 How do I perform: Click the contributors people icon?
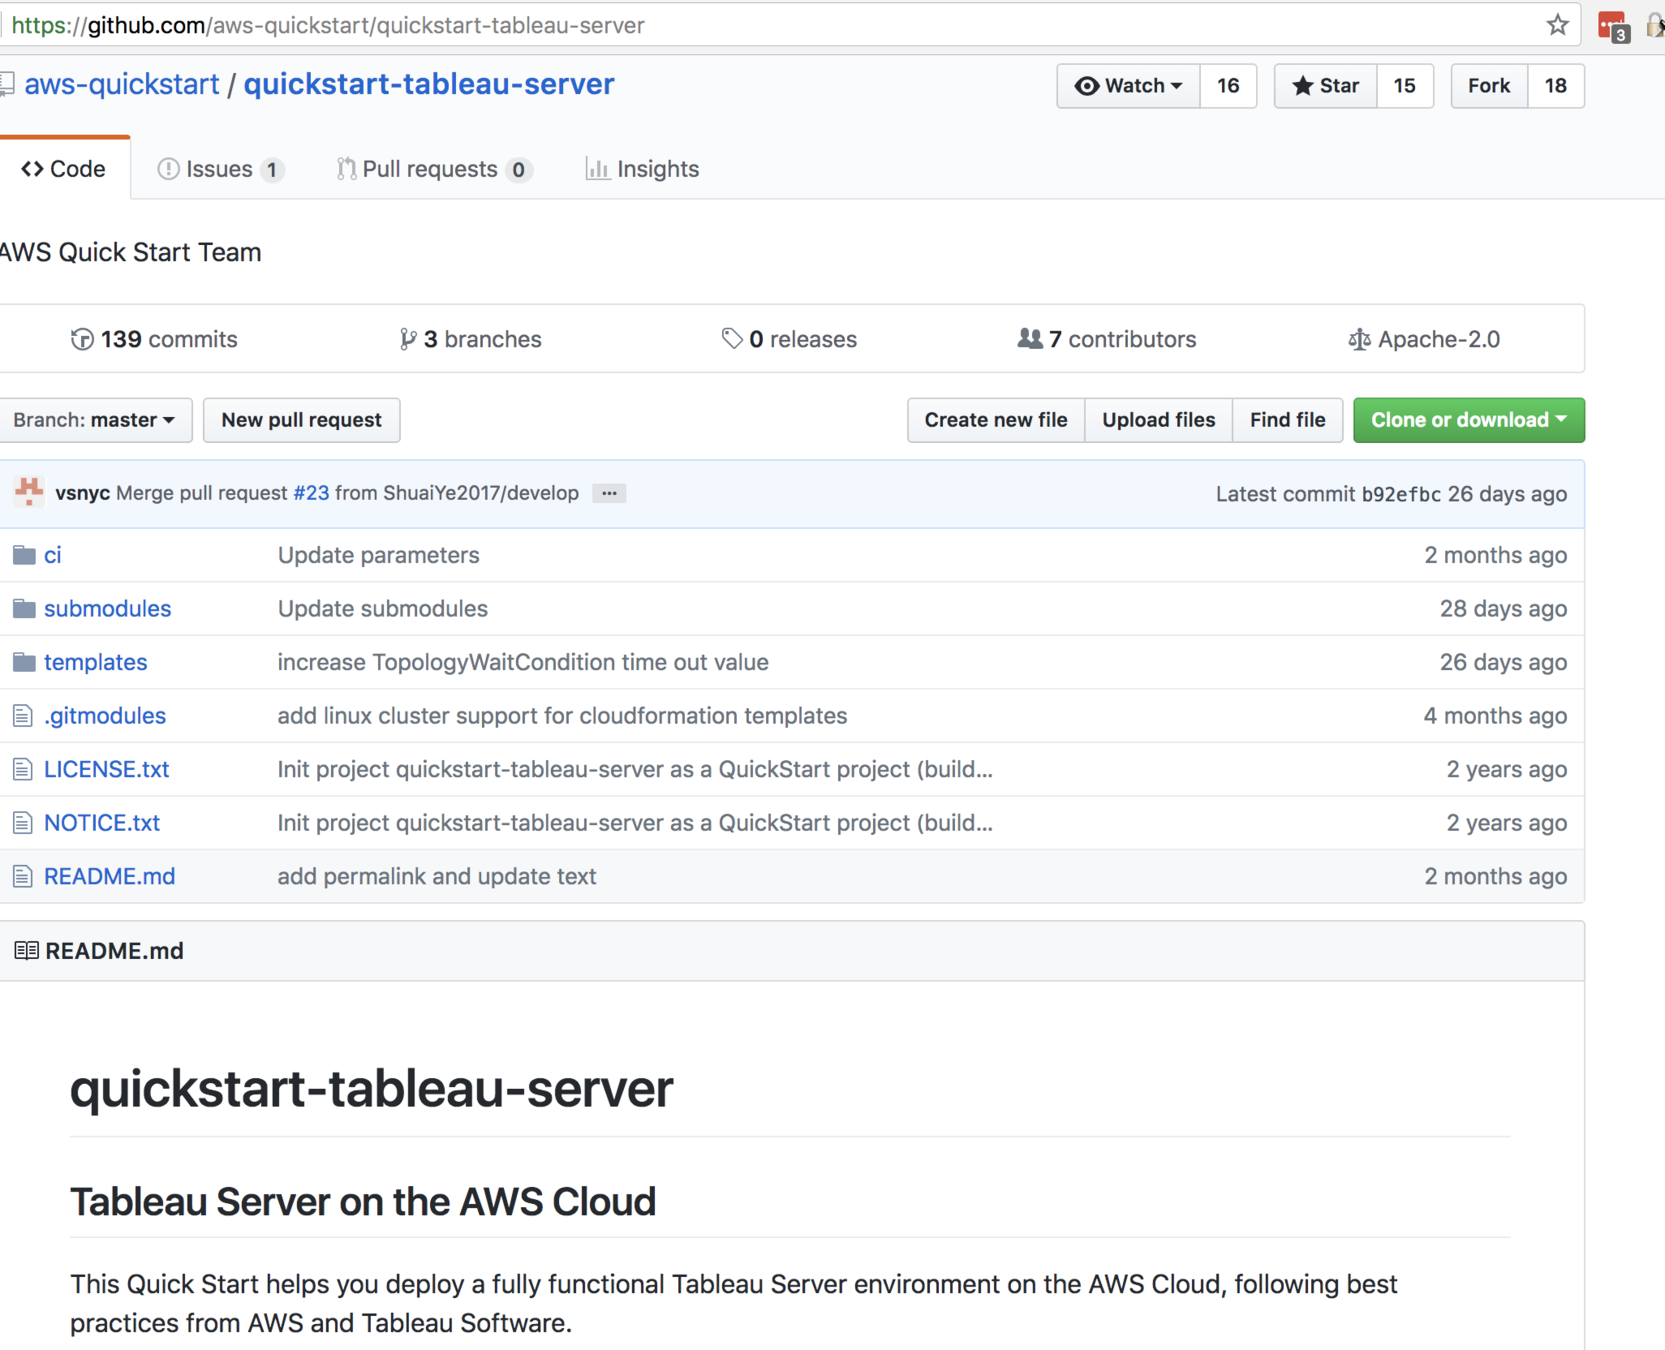tap(1029, 339)
